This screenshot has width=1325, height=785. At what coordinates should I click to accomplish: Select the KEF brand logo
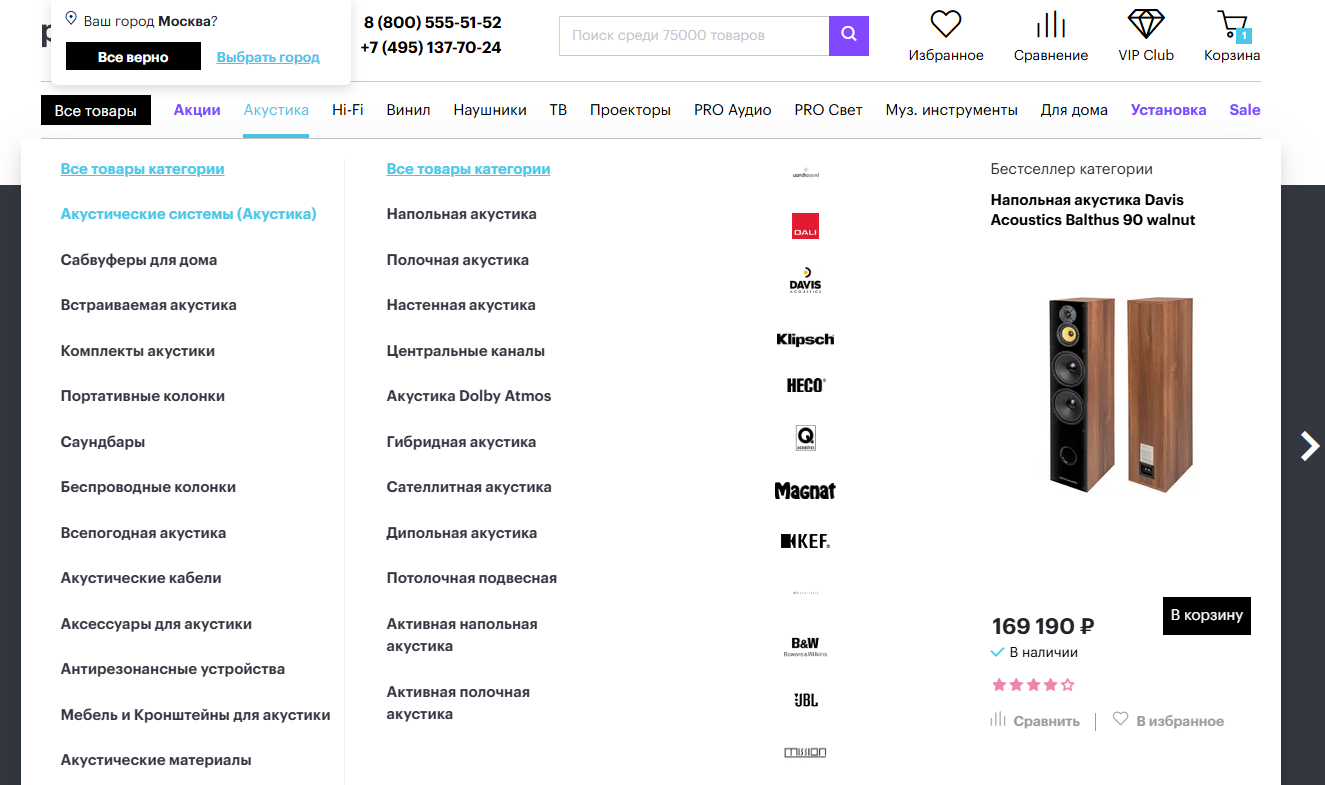tap(805, 541)
